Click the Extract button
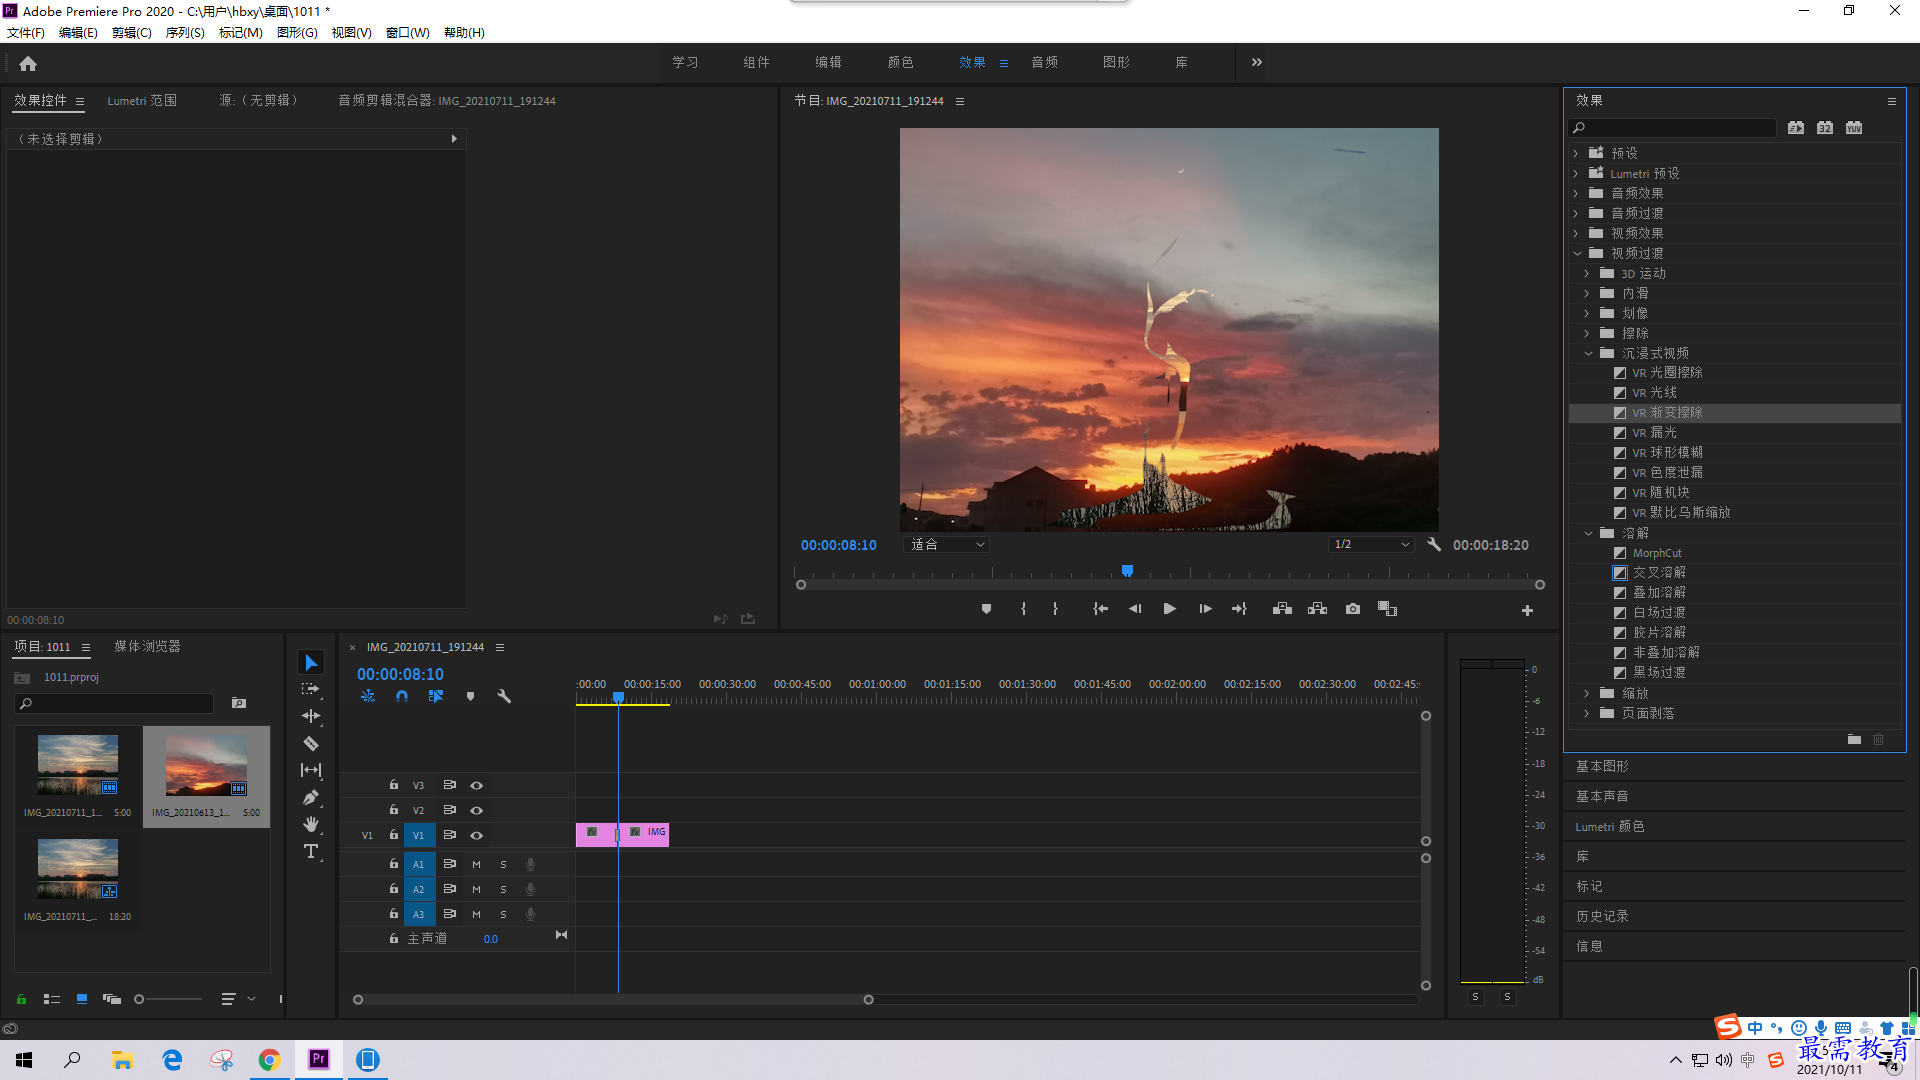1920x1080 pixels. click(x=1318, y=609)
